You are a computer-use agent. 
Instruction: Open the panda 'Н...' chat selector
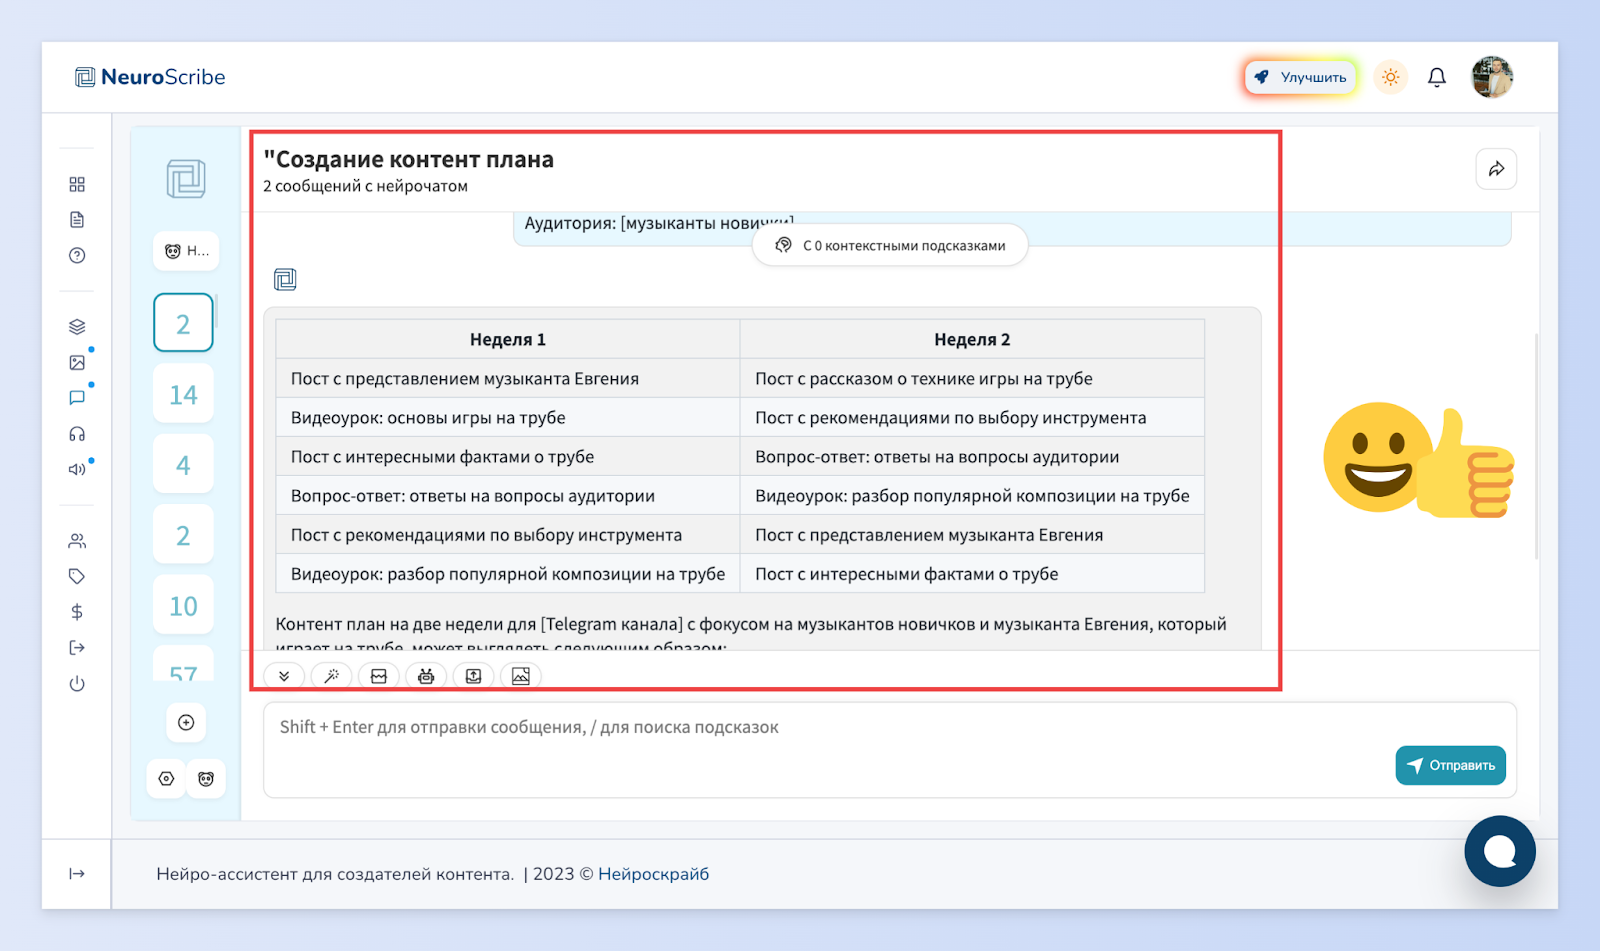coord(186,251)
